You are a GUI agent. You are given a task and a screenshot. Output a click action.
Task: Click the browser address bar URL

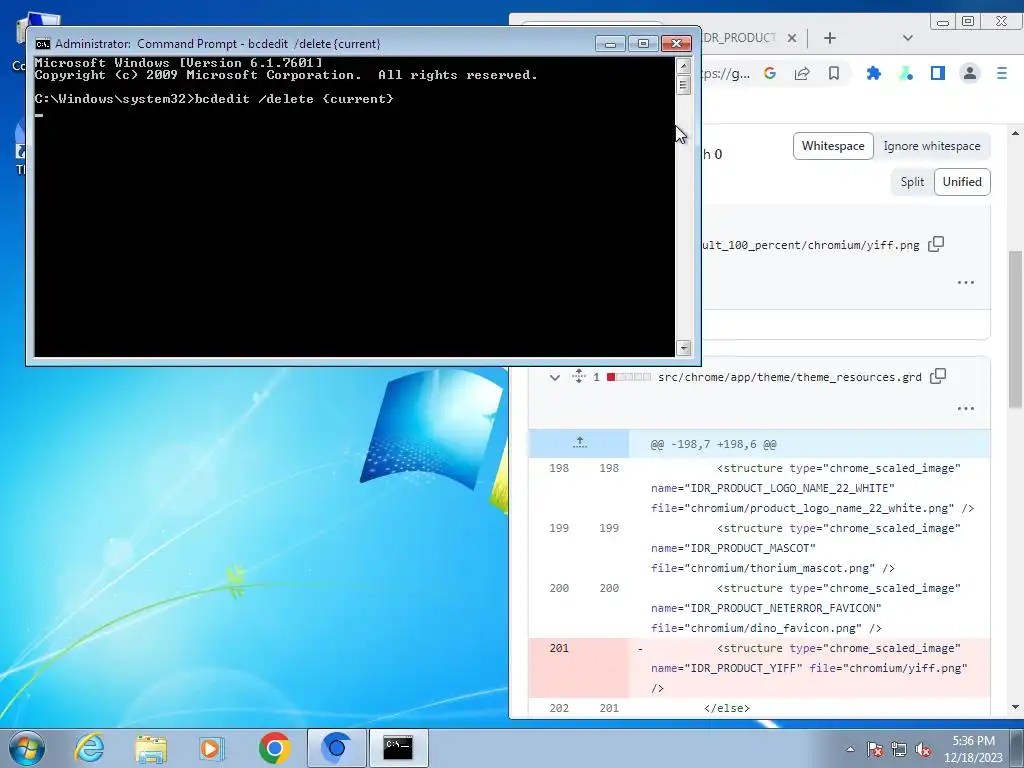point(726,73)
